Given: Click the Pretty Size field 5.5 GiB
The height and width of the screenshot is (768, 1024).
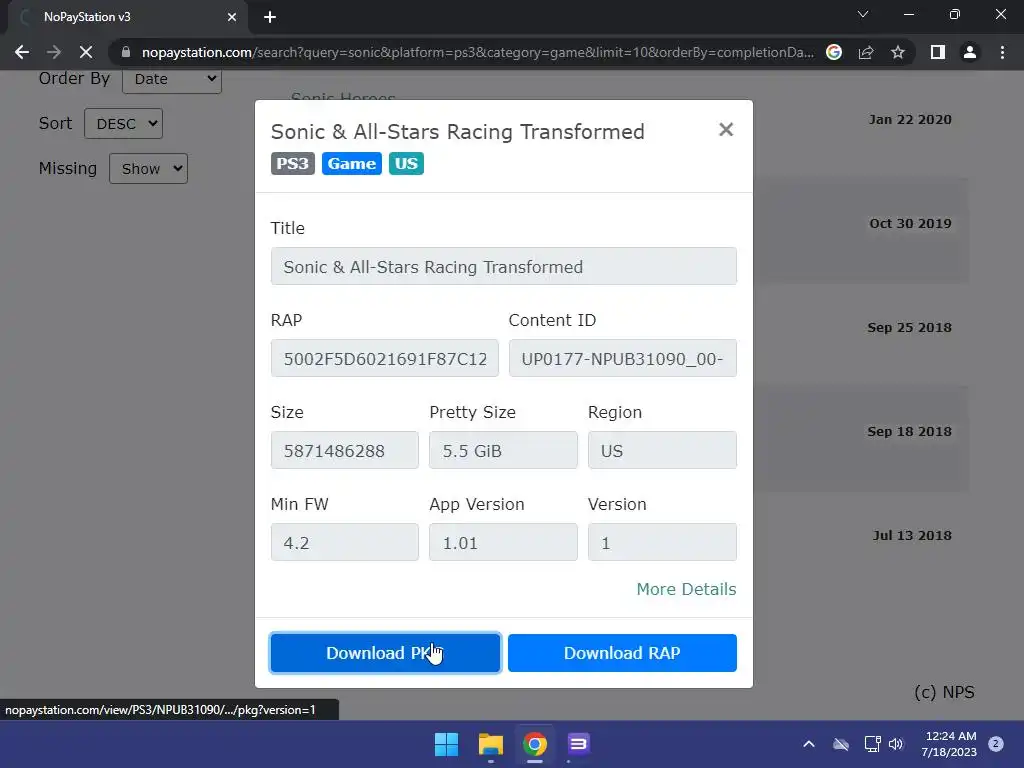Looking at the screenshot, I should [503, 451].
